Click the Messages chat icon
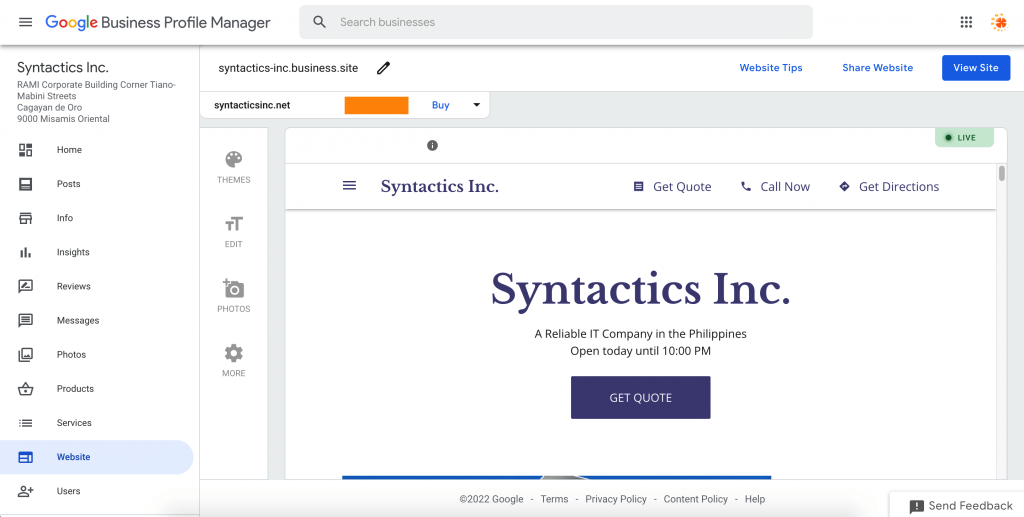Image resolution: width=1024 pixels, height=517 pixels. tap(25, 321)
